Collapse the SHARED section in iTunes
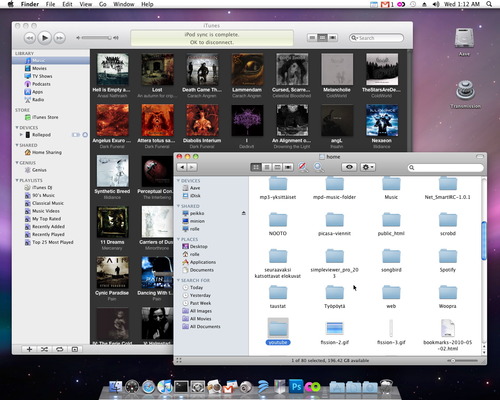 pos(17,145)
